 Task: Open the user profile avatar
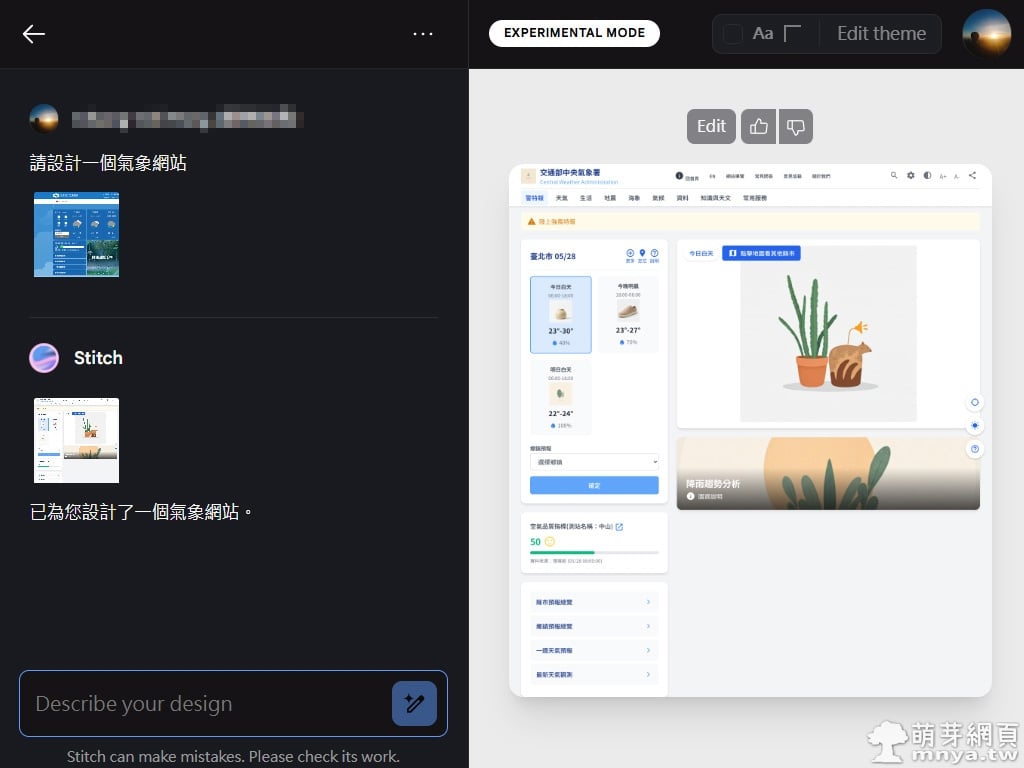[x=986, y=34]
